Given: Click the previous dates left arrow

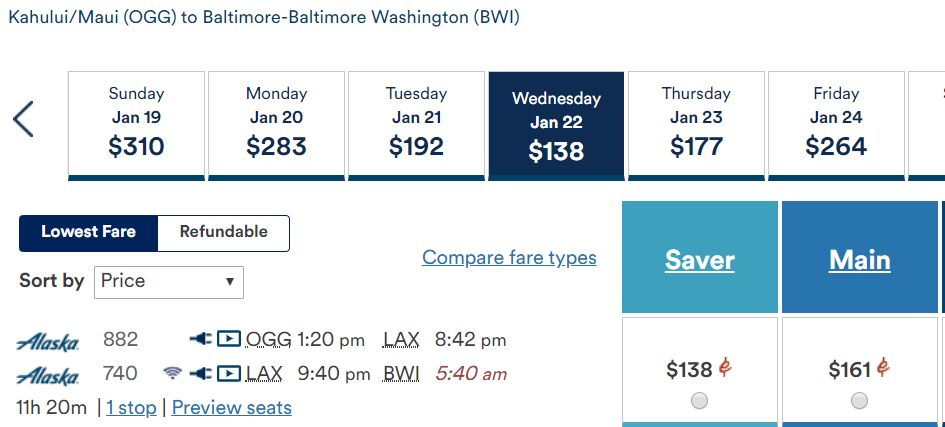Looking at the screenshot, I should [x=23, y=119].
